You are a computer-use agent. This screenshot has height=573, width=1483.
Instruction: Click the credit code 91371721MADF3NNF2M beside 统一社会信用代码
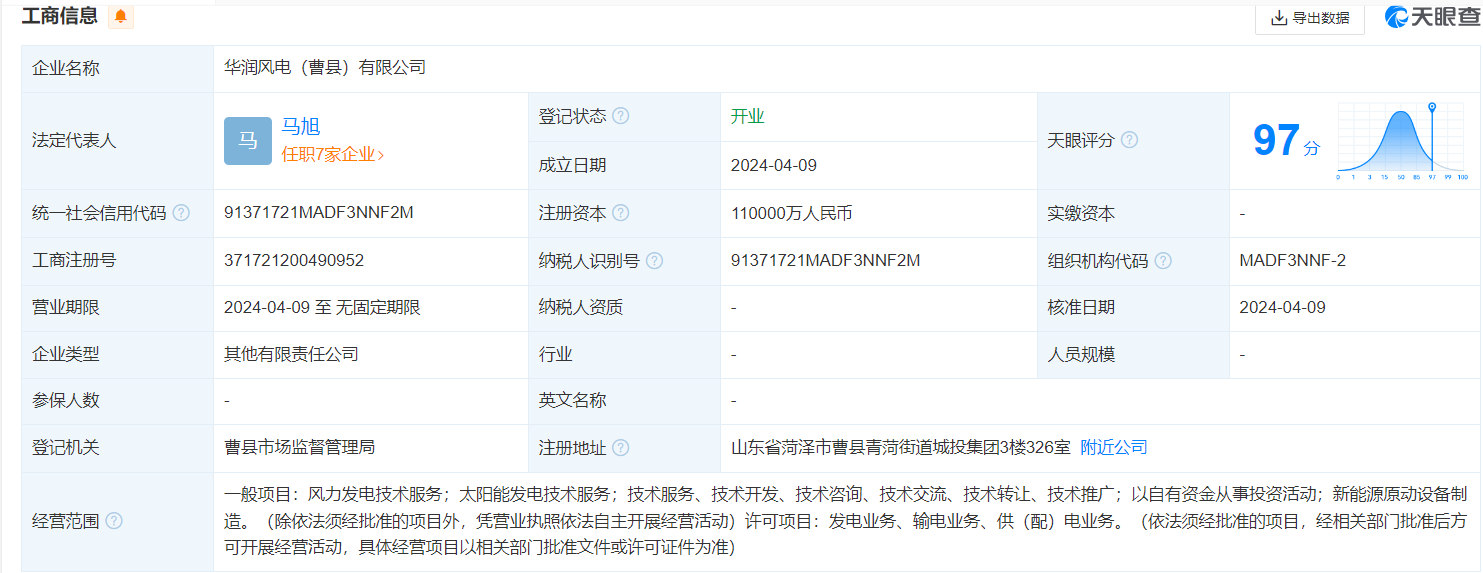(x=318, y=213)
